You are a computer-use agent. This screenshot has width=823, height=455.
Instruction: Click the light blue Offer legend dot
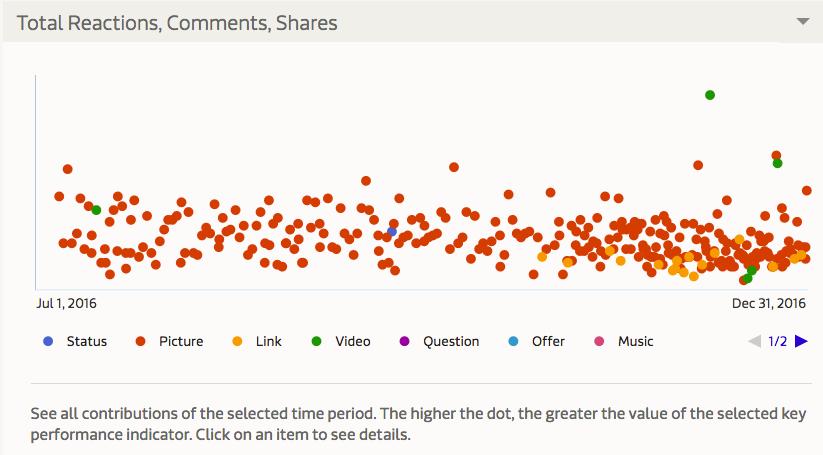coord(513,341)
